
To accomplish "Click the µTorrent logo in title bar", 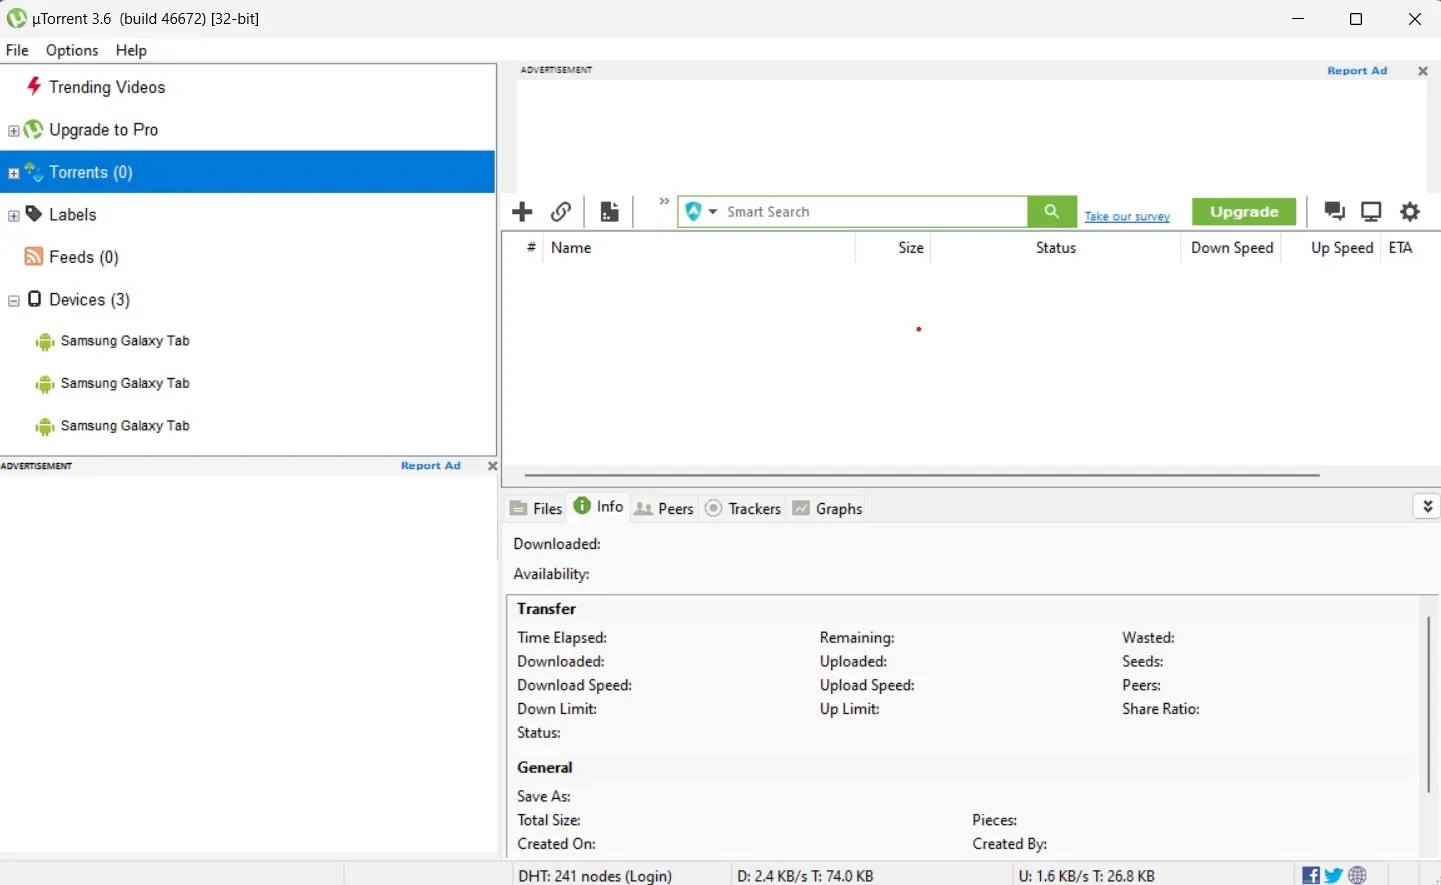I will pos(16,18).
